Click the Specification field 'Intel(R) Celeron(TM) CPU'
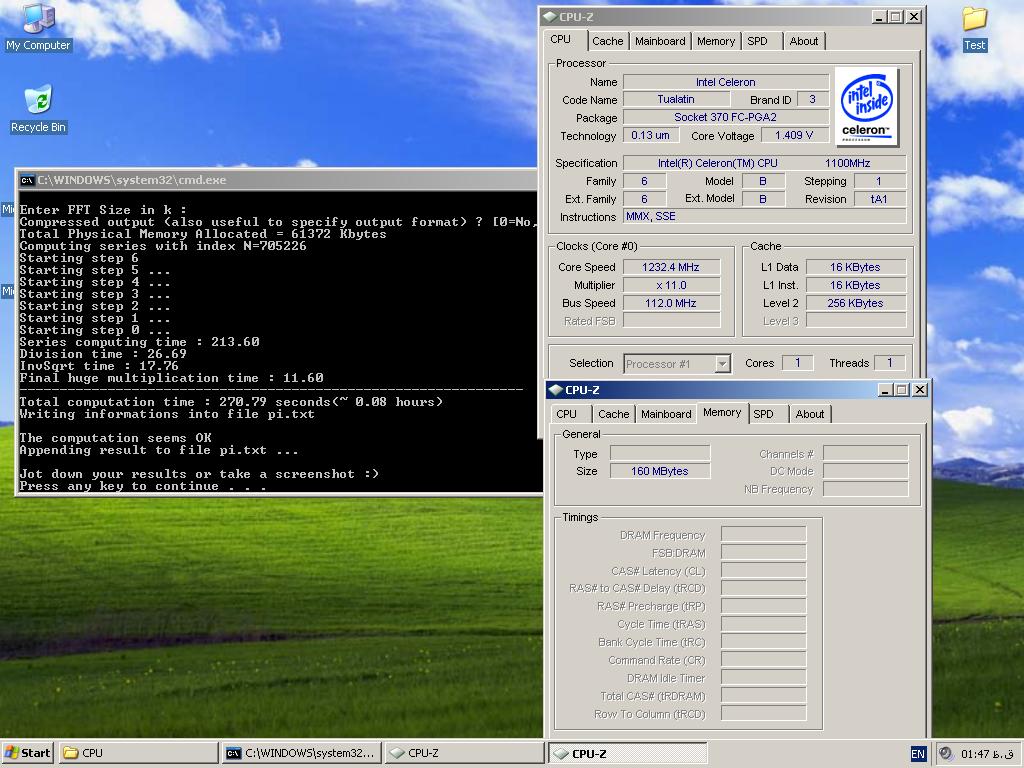This screenshot has width=1024, height=768. click(x=765, y=163)
